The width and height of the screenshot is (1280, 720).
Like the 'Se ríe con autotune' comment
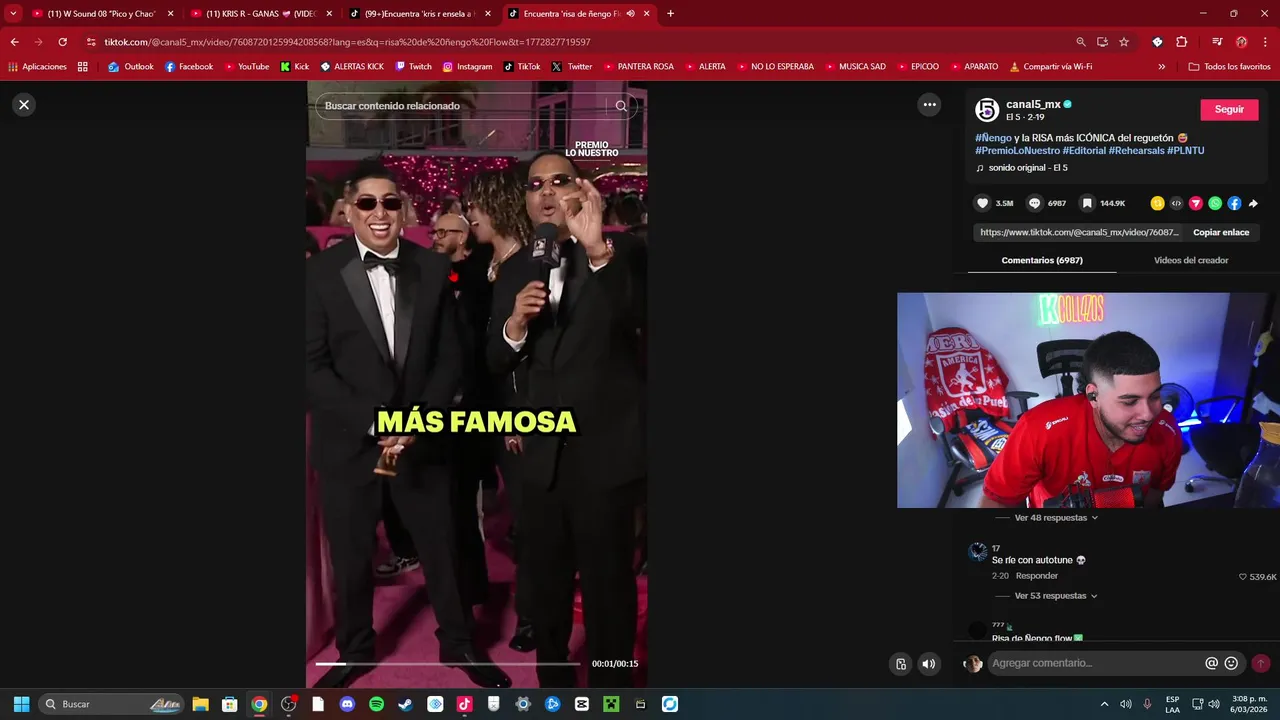click(x=1243, y=577)
